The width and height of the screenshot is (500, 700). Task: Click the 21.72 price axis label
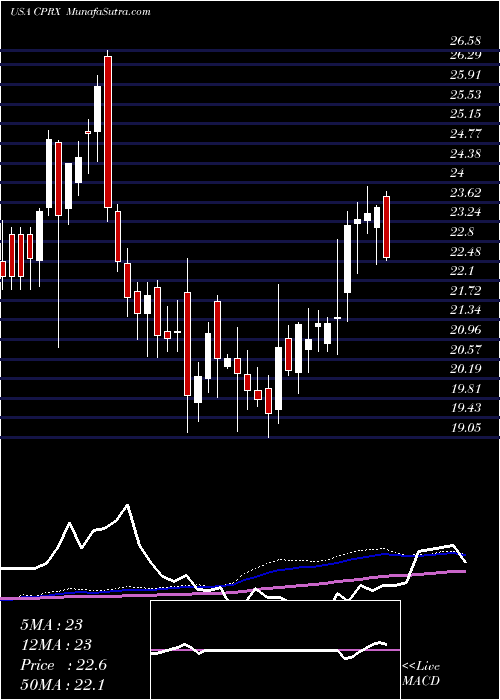click(x=466, y=291)
